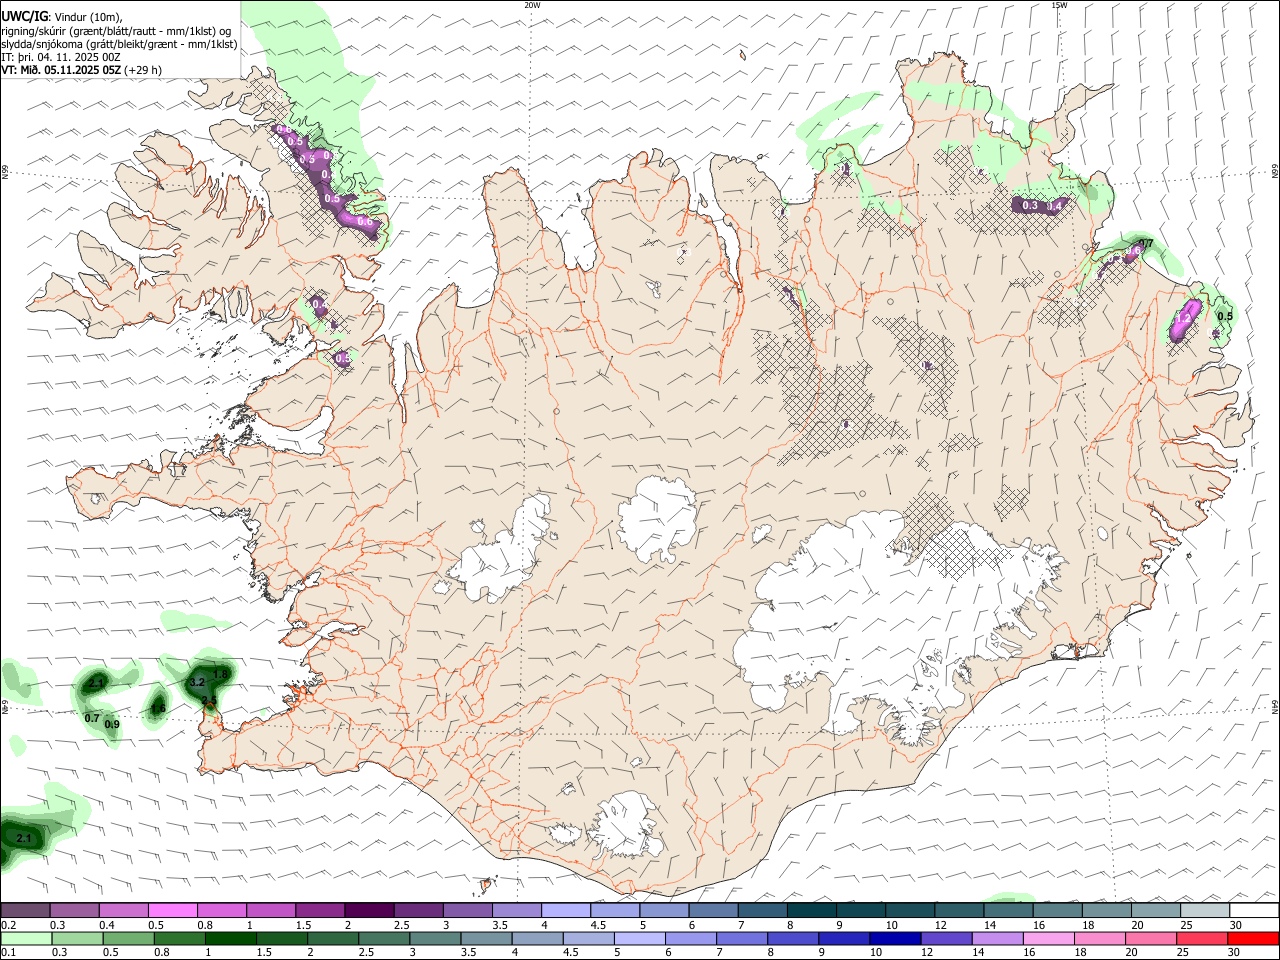The image size is (1280, 960).
Task: Pick the darkest purple swatch starting at 2 in upper legend
Action: (368, 911)
